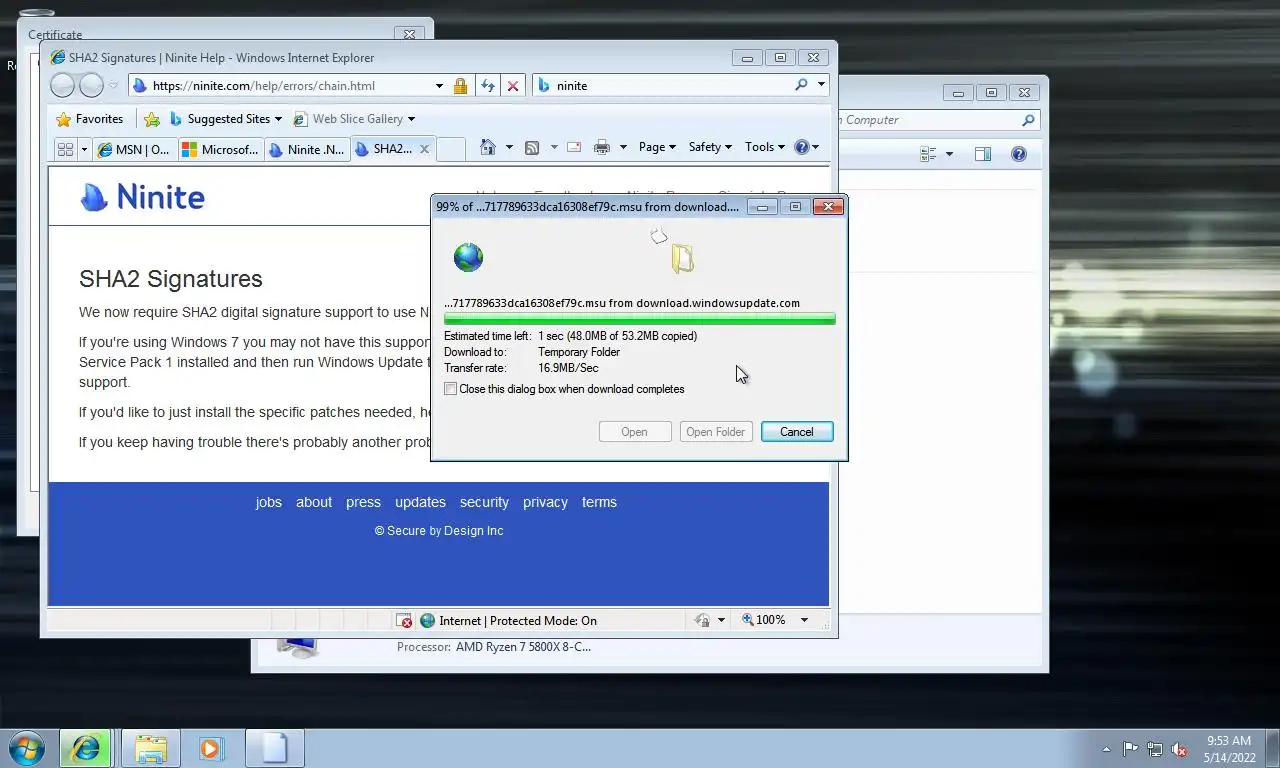Click the network tray icon
Viewport: 1280px width, 768px height.
1155,748
